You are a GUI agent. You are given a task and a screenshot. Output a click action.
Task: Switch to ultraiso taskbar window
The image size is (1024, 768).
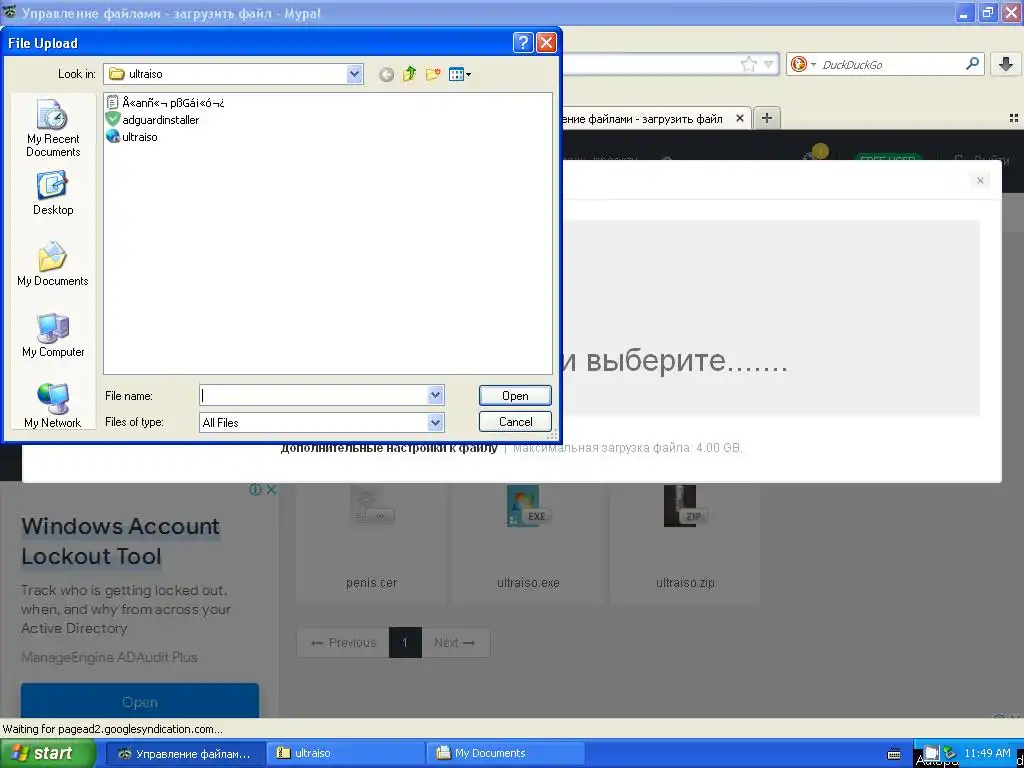tap(346, 754)
